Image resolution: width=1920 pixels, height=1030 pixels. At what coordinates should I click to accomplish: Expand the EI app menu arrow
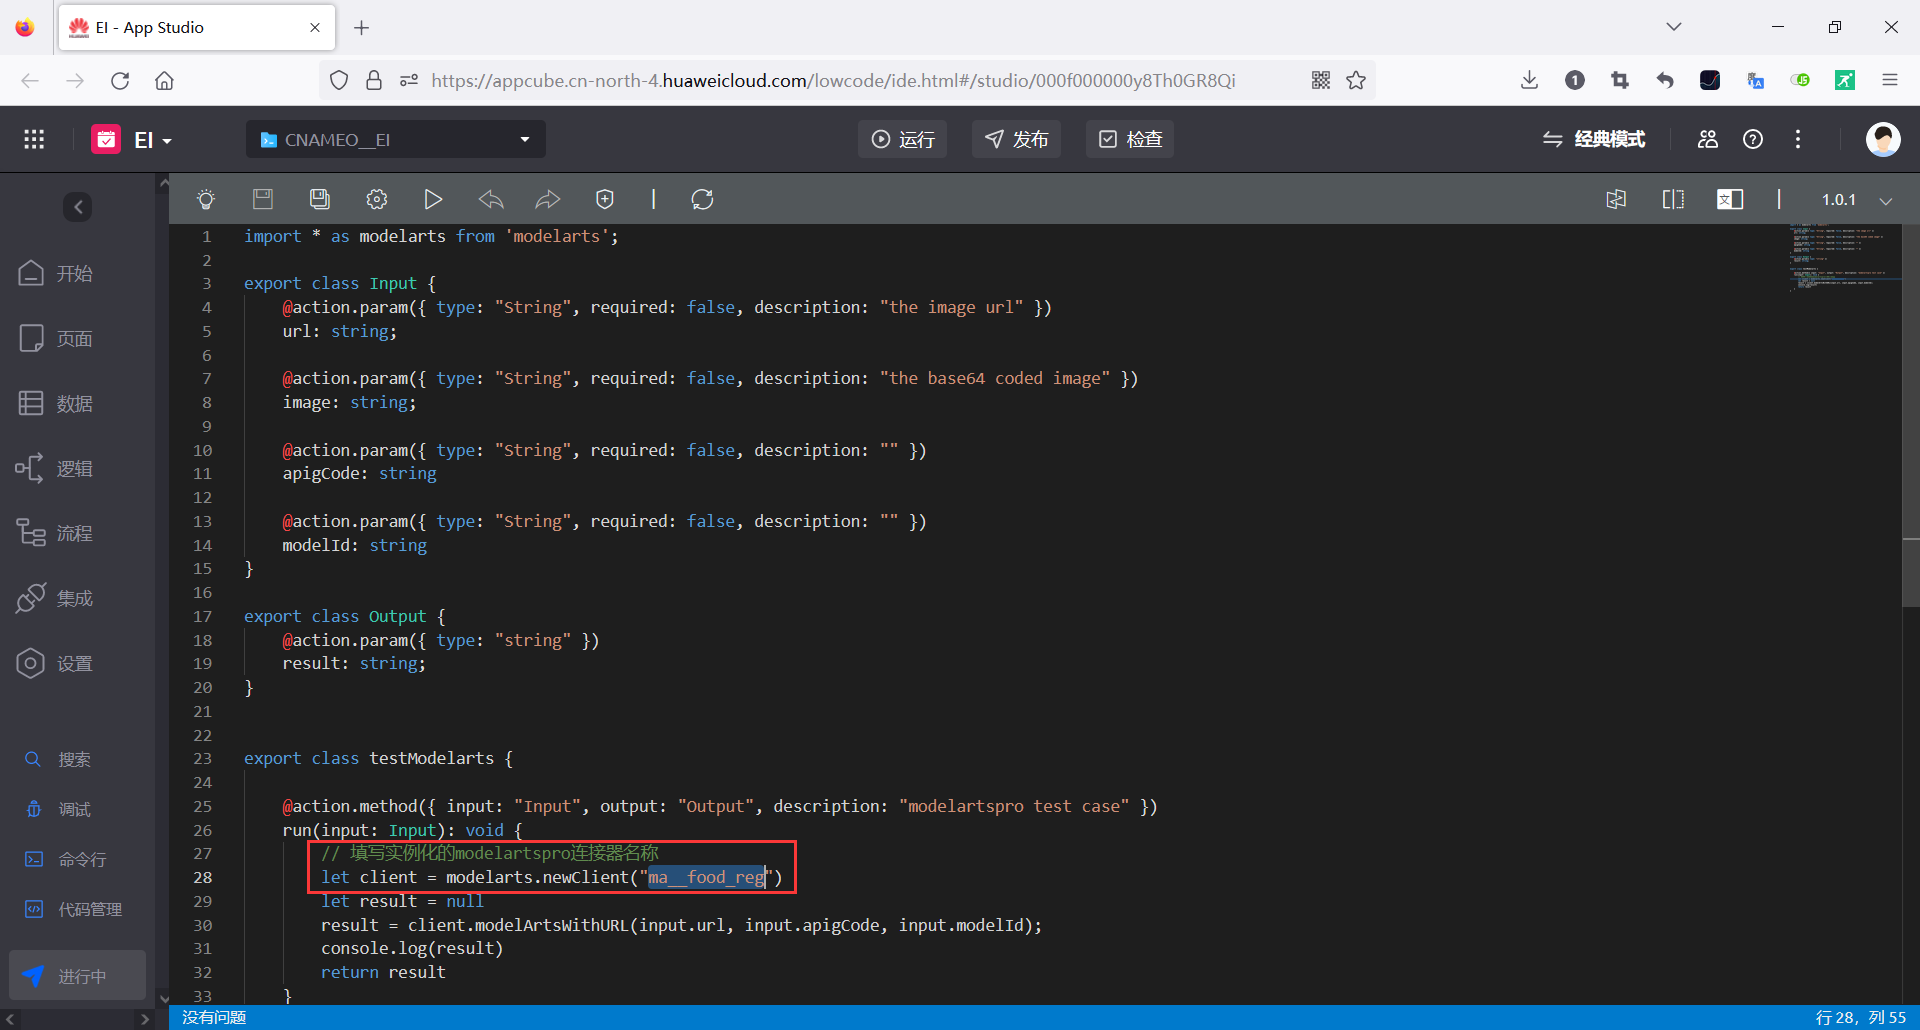click(167, 141)
